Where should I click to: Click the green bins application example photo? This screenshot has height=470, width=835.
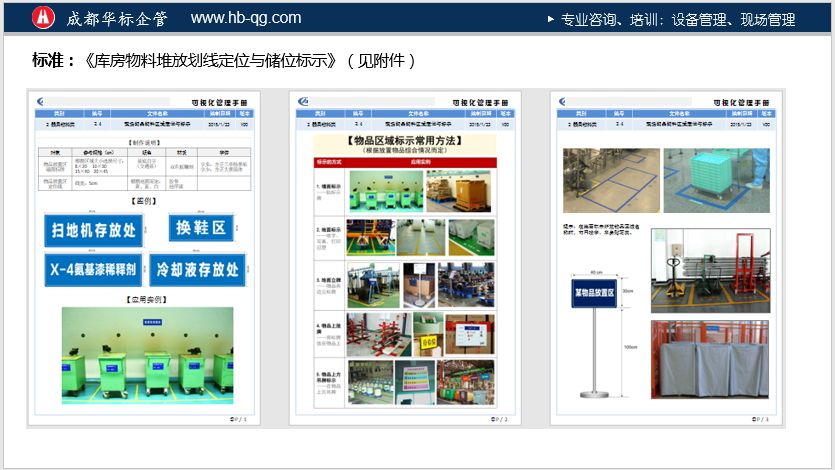147,356
